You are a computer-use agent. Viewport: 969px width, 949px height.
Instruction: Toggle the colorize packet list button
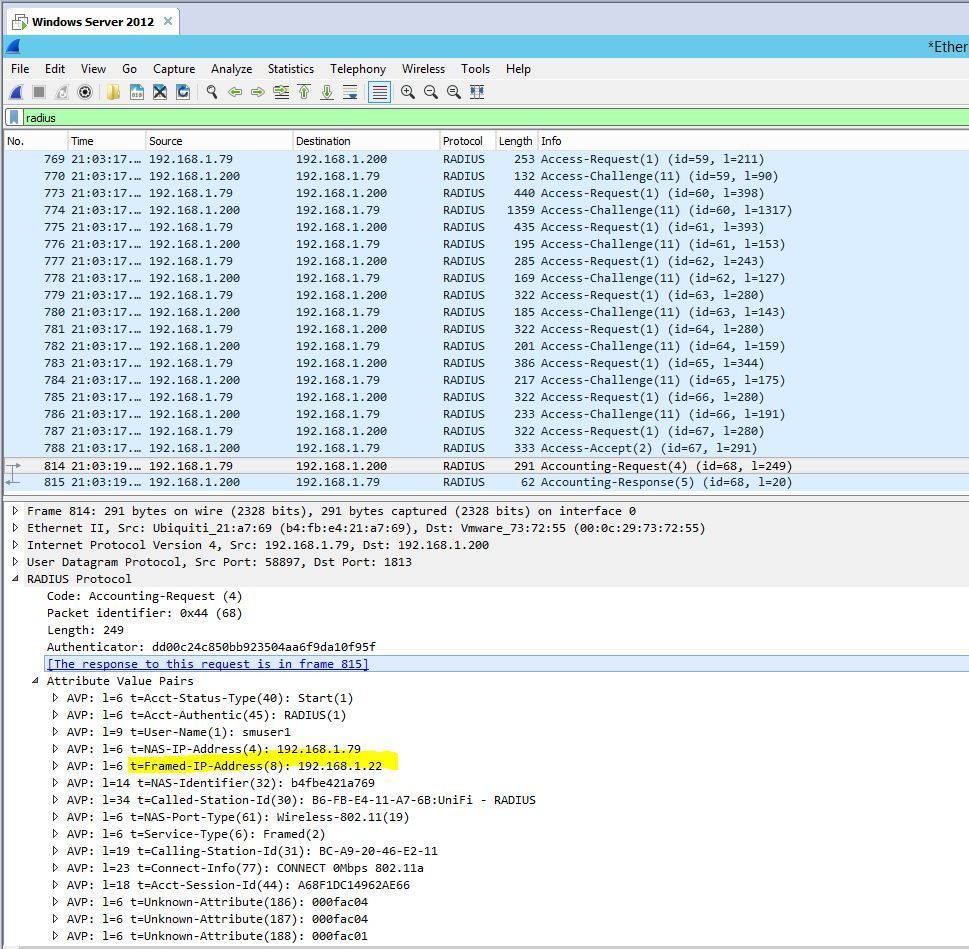point(379,92)
